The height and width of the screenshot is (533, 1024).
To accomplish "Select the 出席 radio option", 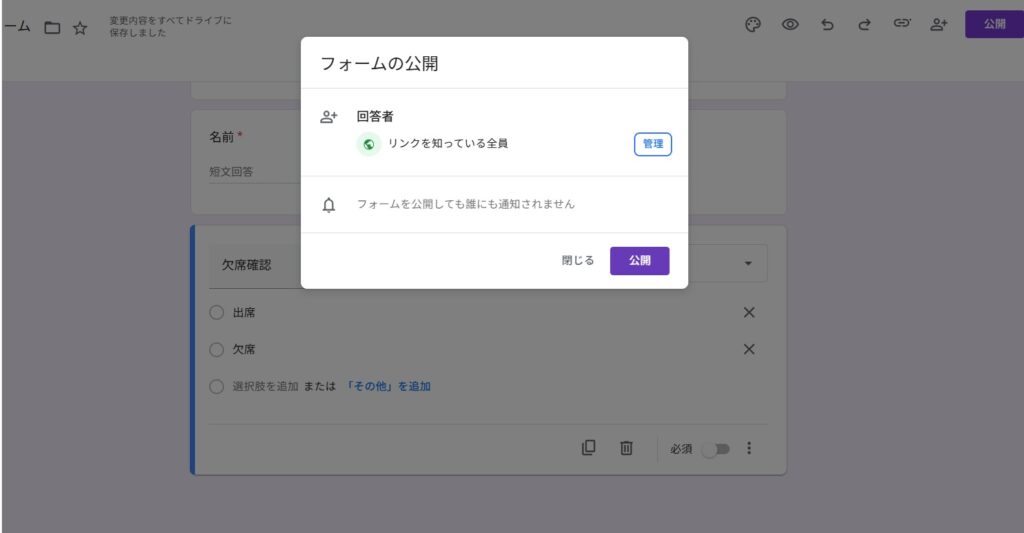I will [x=217, y=313].
